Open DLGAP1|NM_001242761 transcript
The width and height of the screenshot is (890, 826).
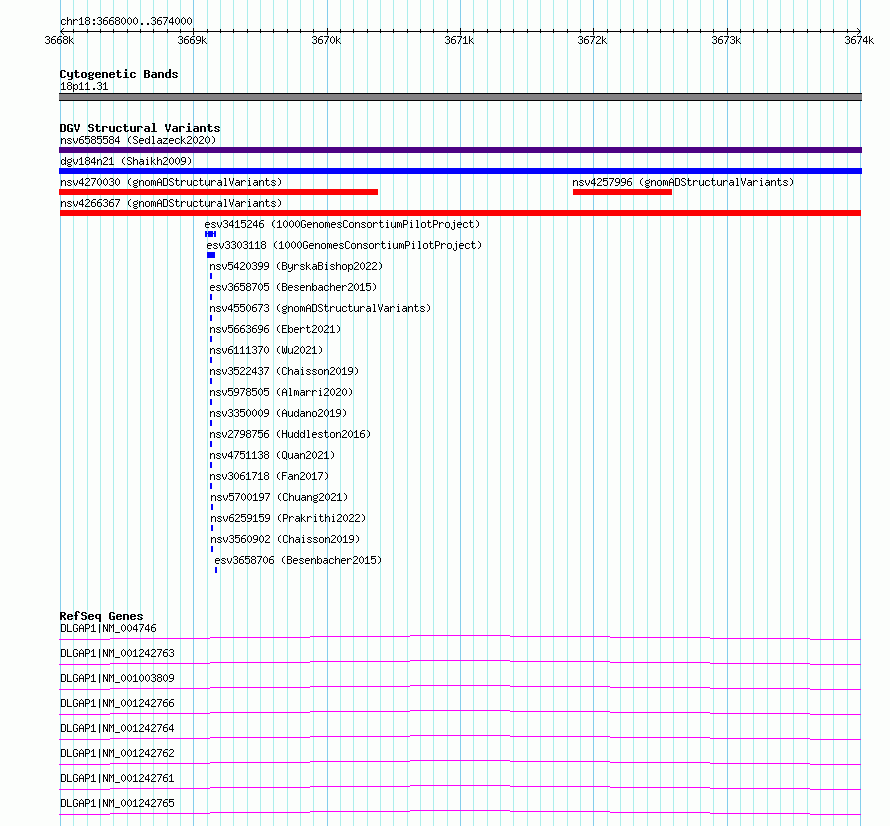[x=117, y=778]
